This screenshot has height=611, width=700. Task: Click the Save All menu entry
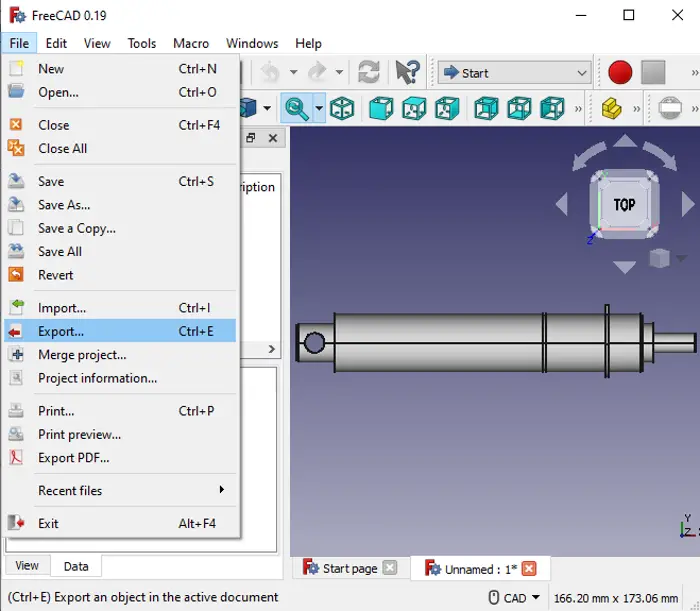(x=121, y=251)
